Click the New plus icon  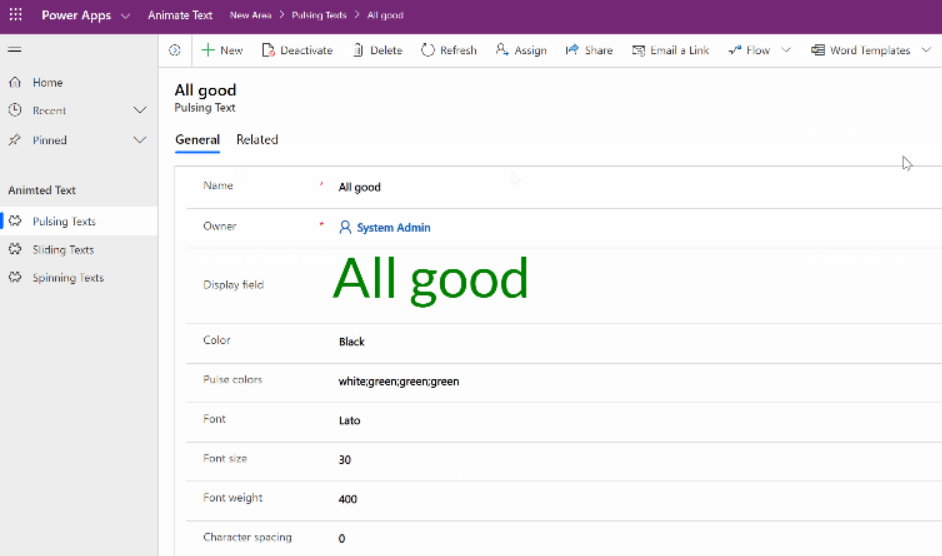coord(208,50)
